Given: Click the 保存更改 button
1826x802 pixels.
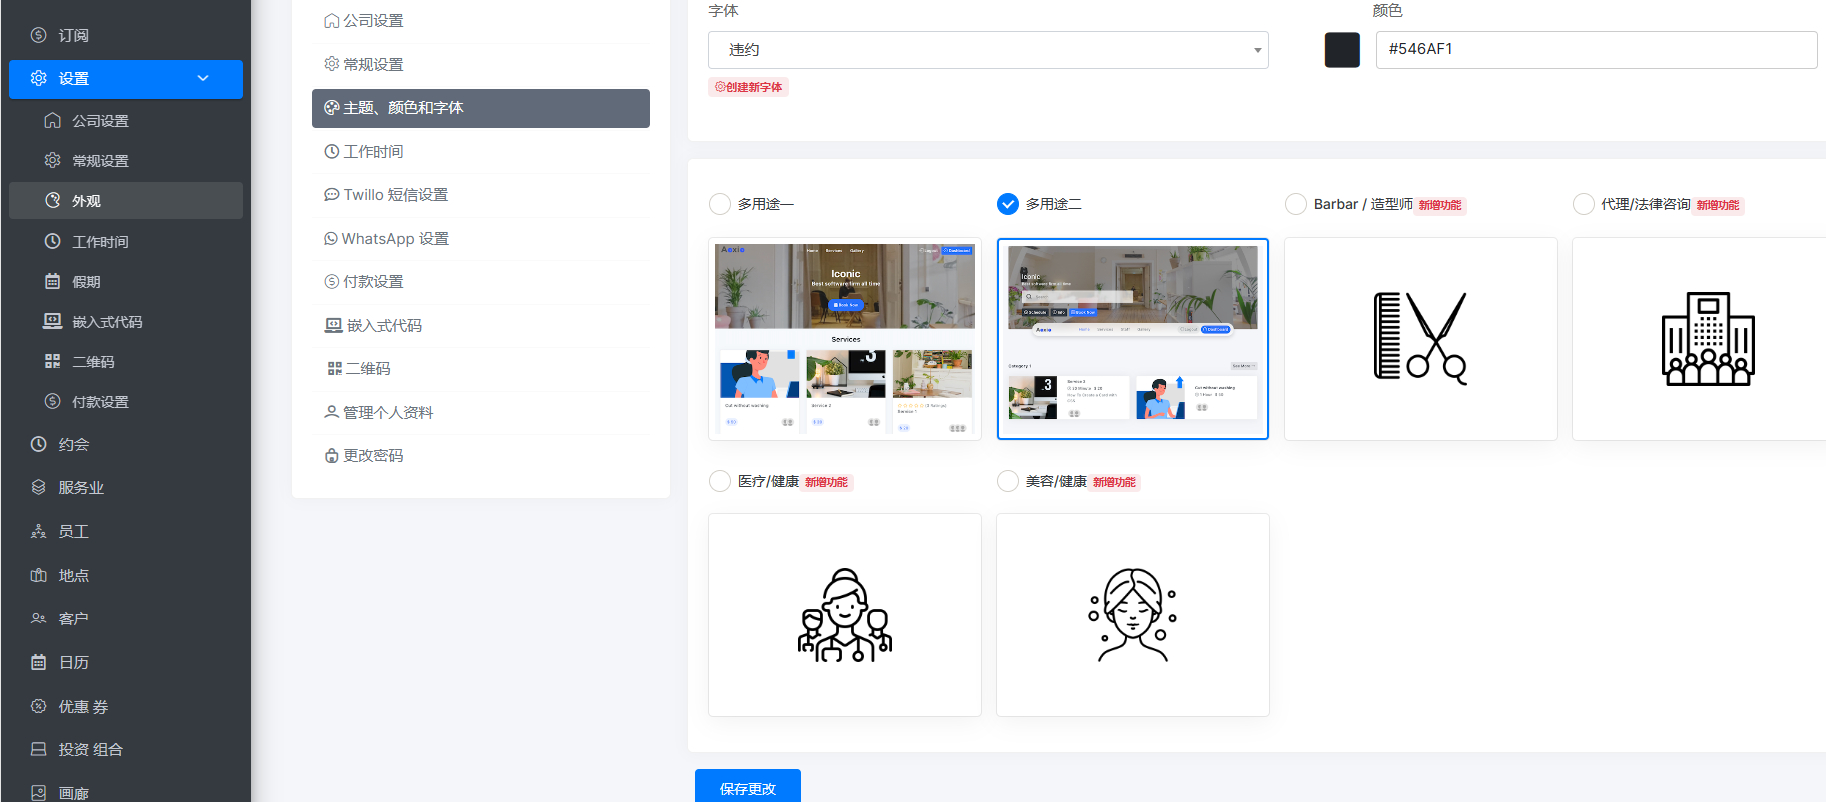Looking at the screenshot, I should (747, 787).
